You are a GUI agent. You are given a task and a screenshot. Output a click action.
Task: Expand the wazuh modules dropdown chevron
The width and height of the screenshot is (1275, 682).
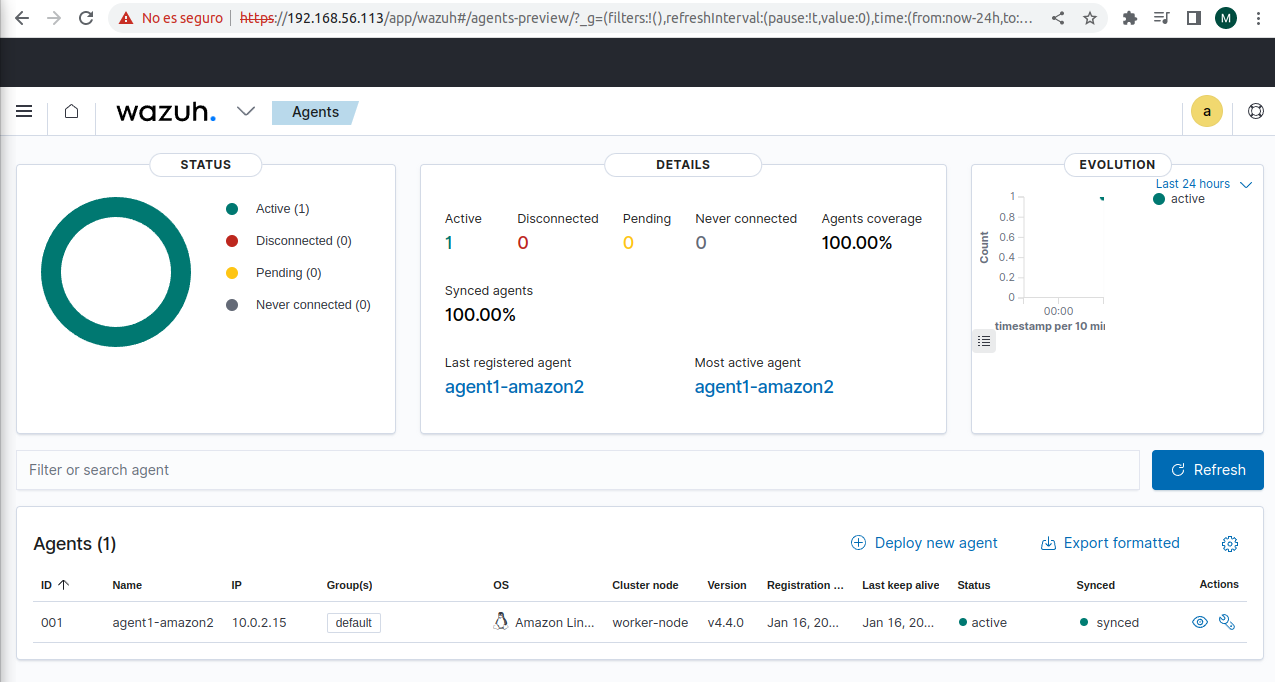click(x=246, y=111)
